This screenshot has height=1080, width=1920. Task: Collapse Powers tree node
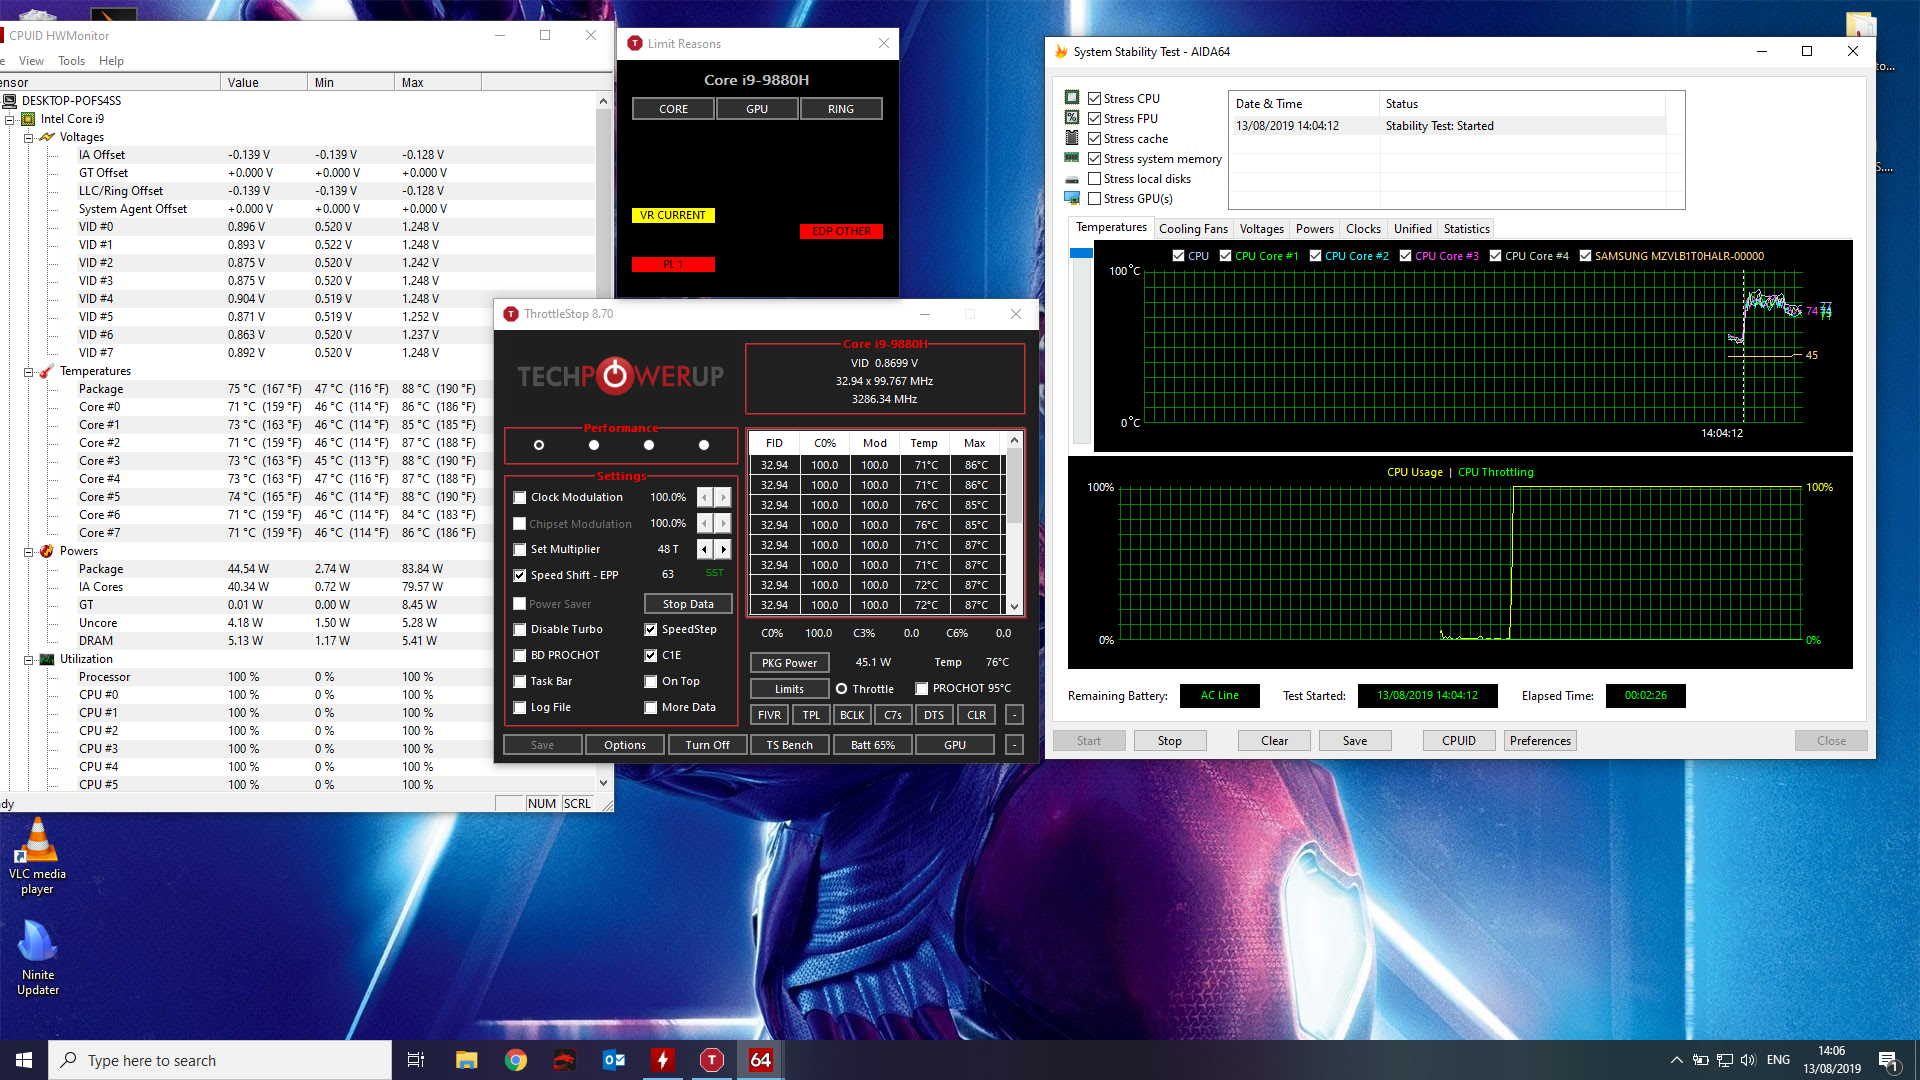point(28,551)
